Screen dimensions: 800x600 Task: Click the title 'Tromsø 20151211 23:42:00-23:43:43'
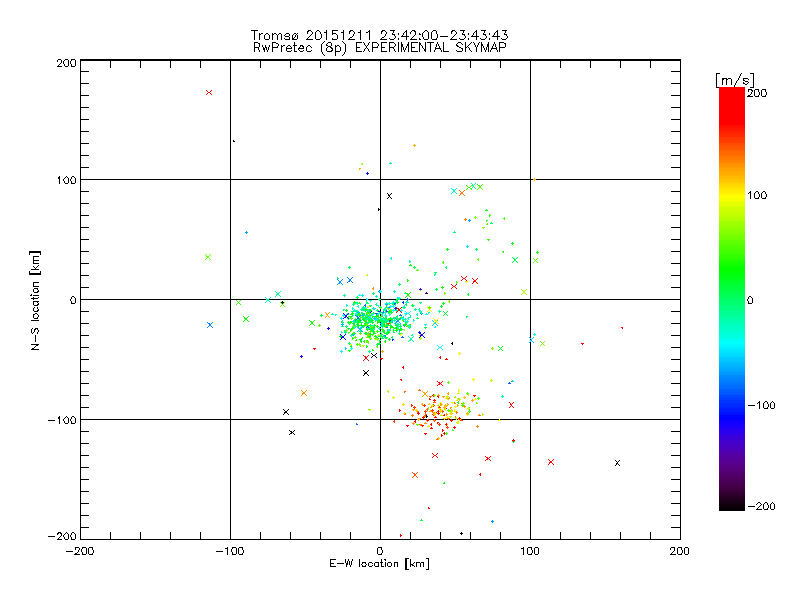point(379,35)
